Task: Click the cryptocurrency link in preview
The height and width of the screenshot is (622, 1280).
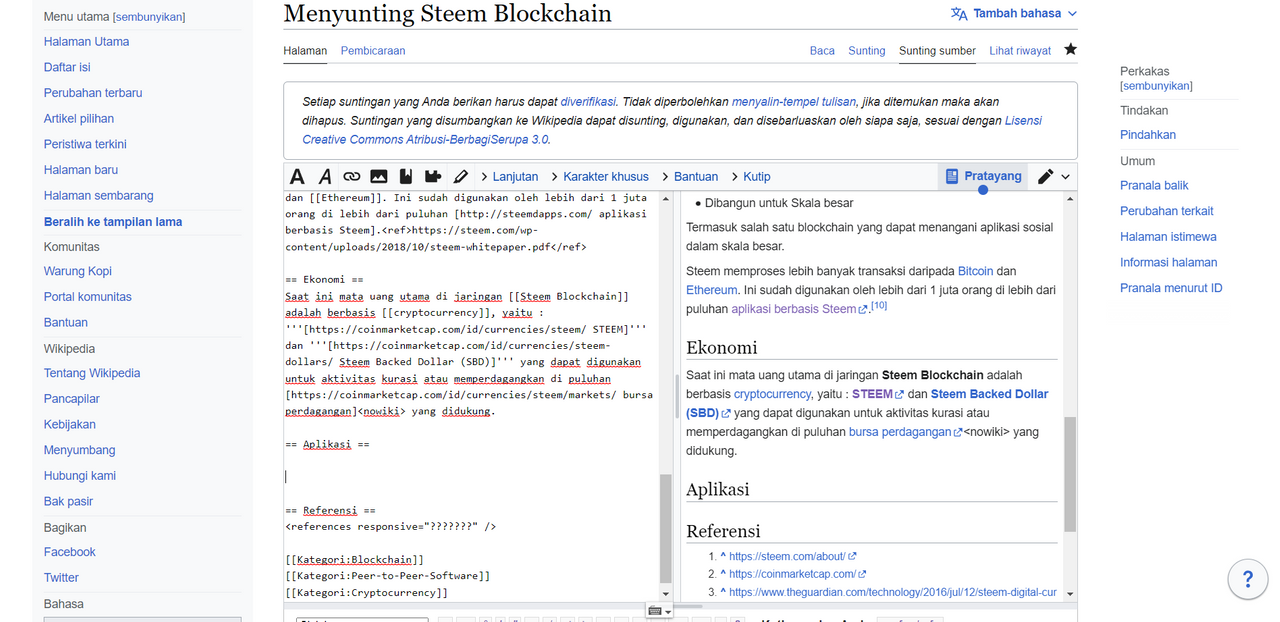Action: pos(773,395)
